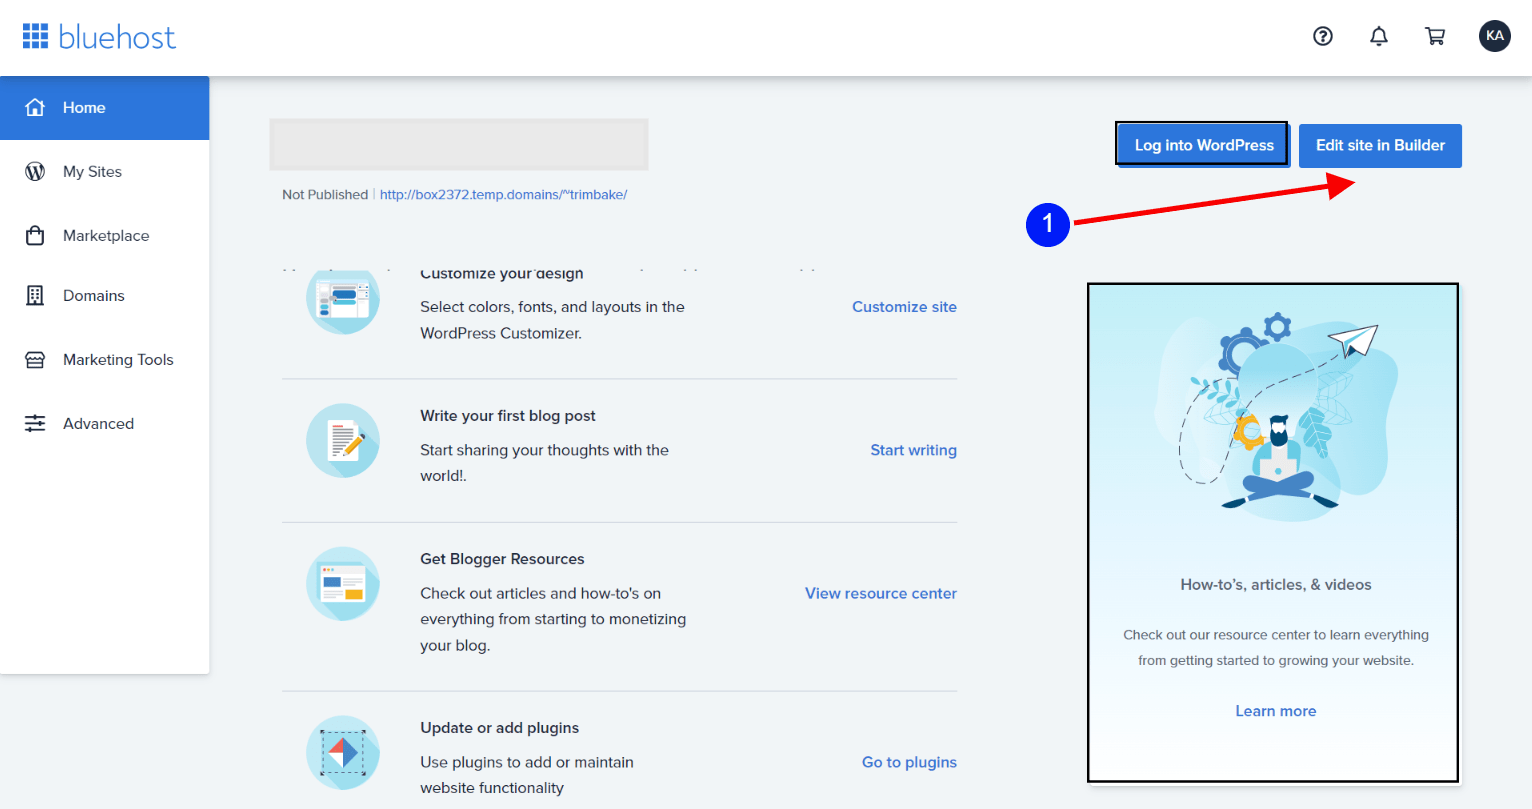Open Advanced in the sidebar

pos(104,424)
